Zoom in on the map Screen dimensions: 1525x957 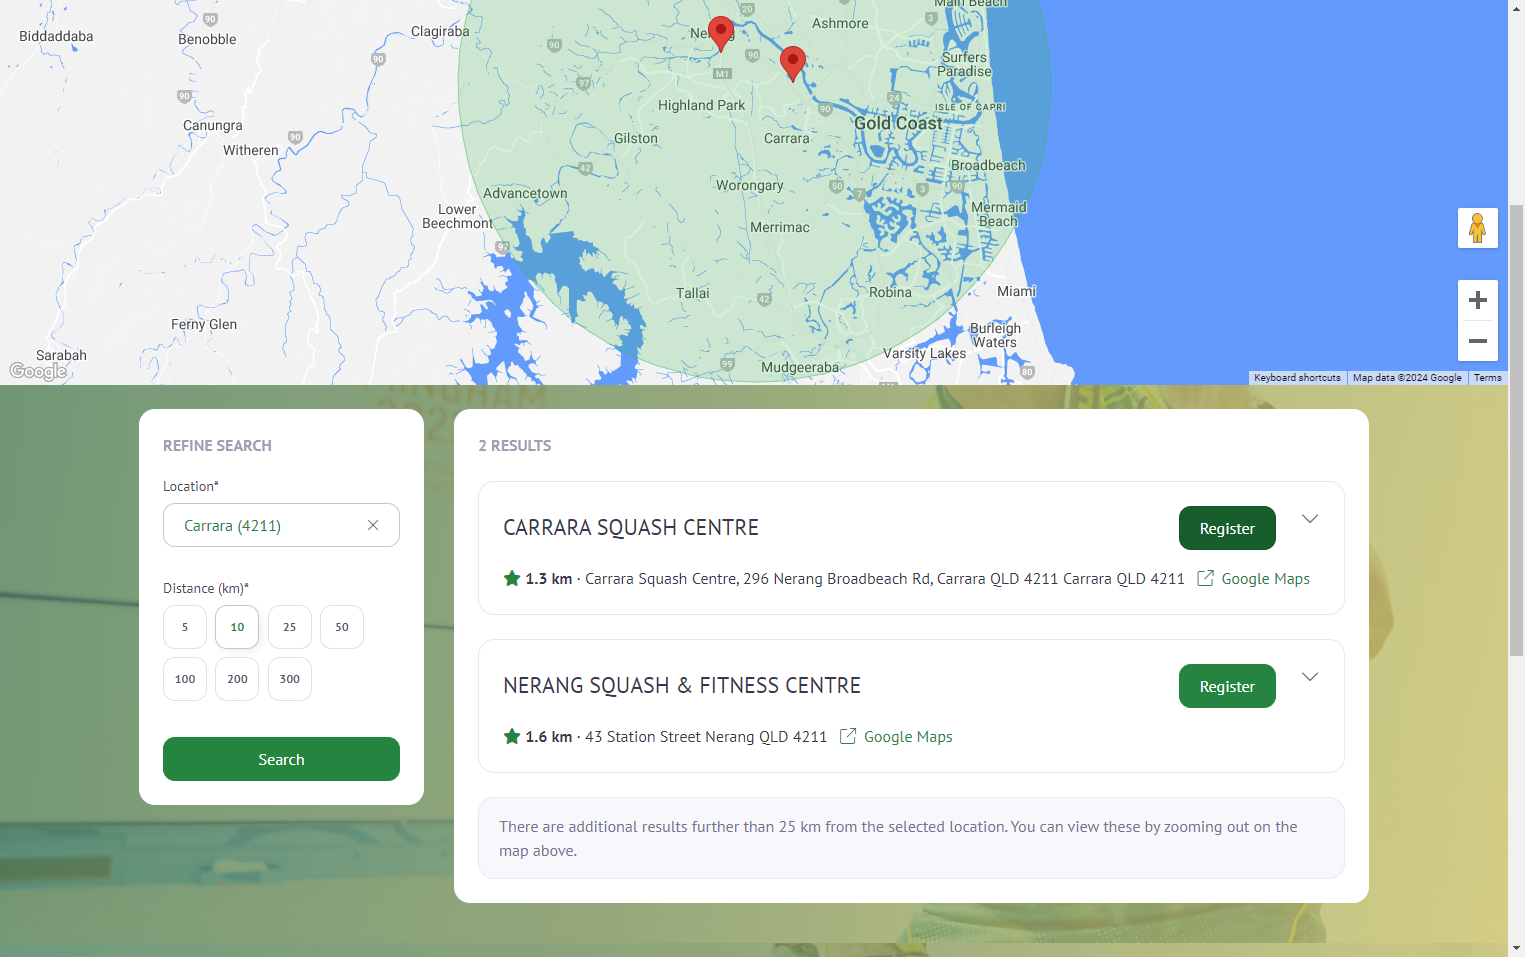(1477, 300)
